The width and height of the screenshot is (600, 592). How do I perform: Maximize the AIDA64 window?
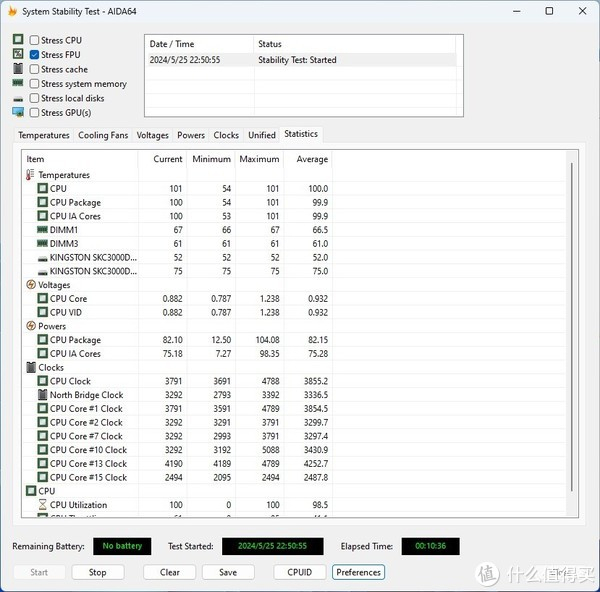click(x=549, y=11)
